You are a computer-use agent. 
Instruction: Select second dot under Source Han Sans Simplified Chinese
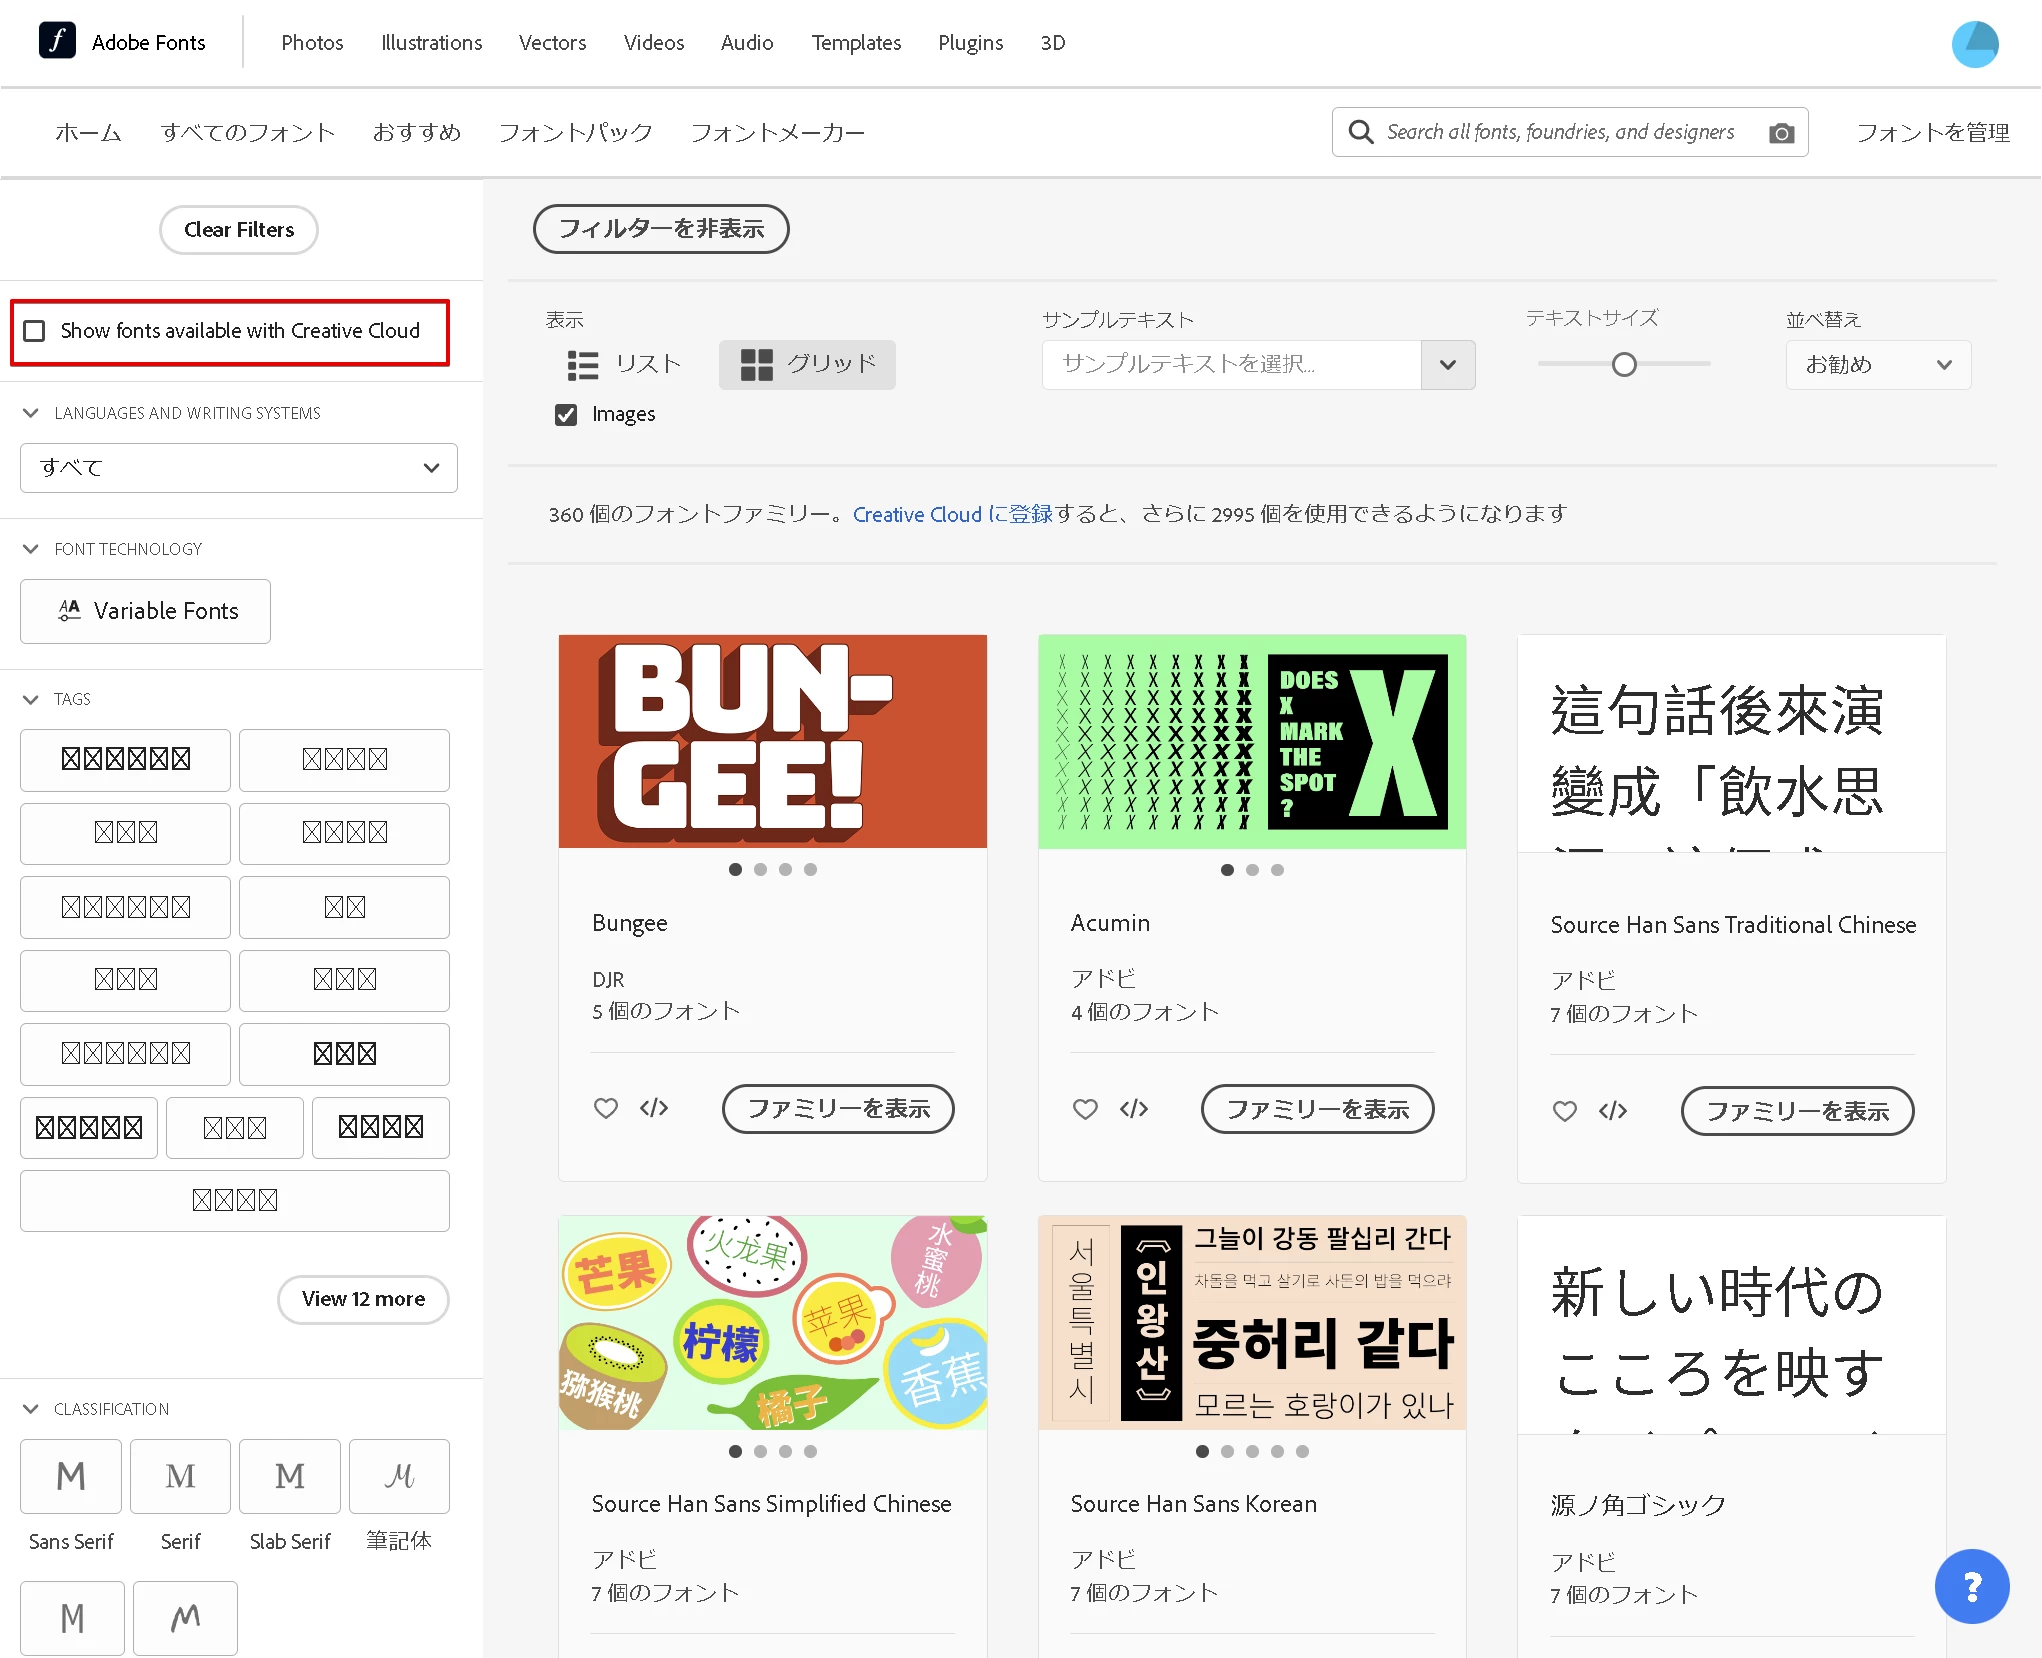[761, 1452]
